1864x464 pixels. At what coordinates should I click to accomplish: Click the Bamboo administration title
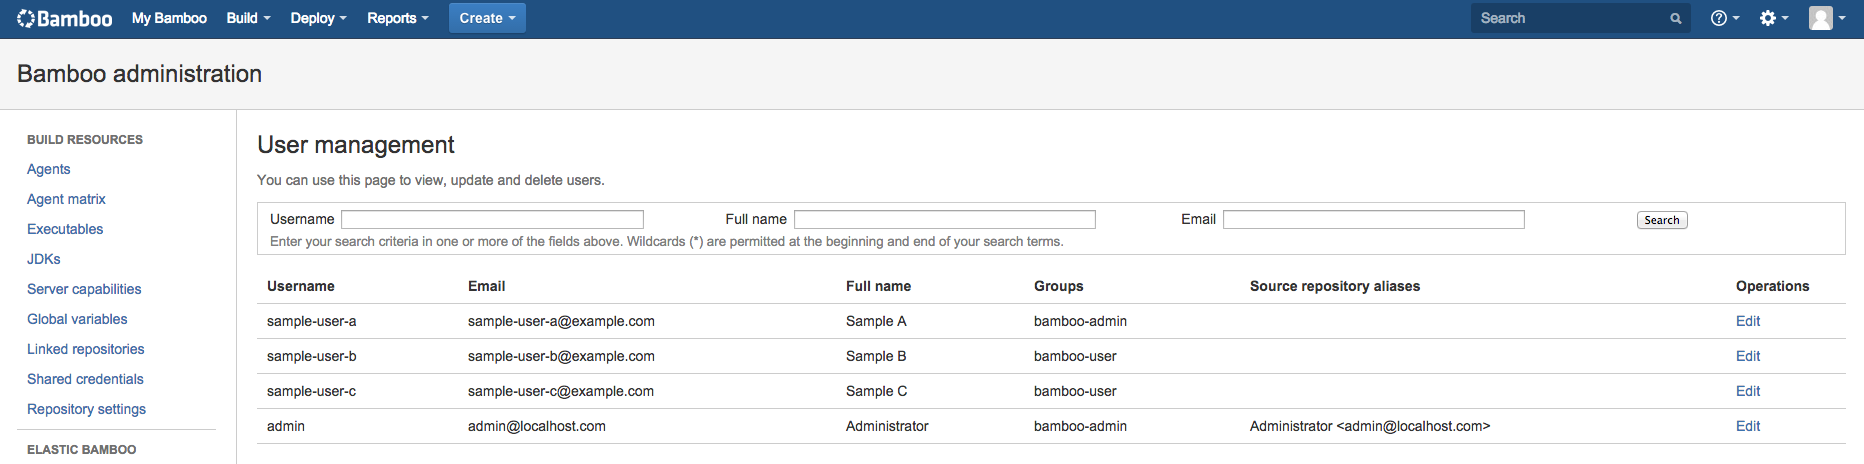[x=140, y=74]
